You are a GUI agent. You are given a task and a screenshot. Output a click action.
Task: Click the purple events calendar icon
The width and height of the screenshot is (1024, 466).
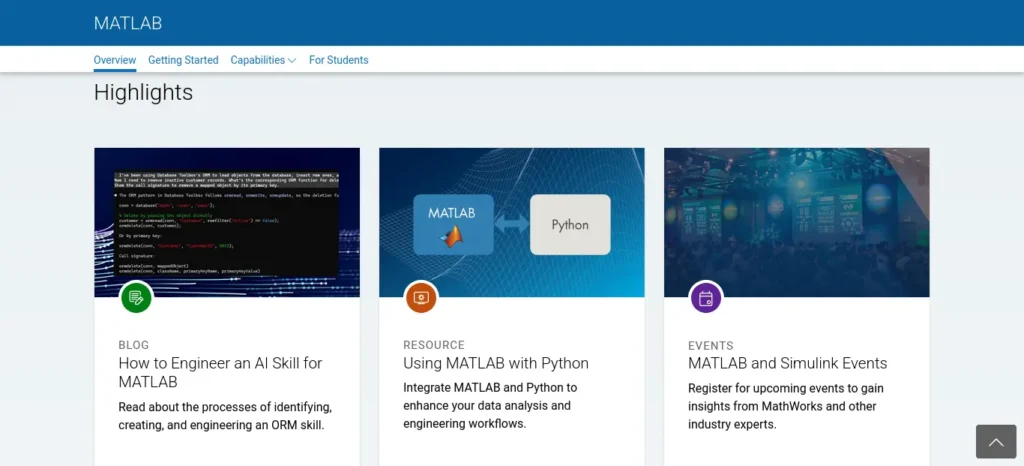coord(706,298)
